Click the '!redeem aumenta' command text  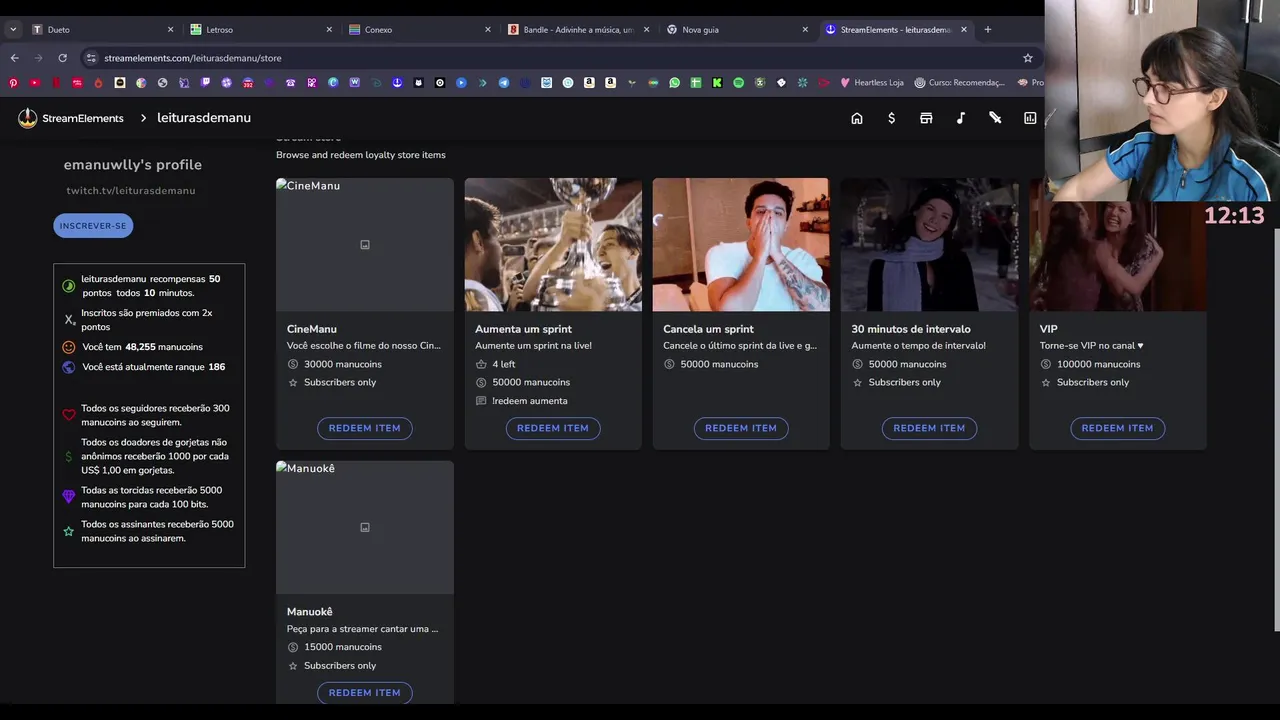click(x=530, y=401)
